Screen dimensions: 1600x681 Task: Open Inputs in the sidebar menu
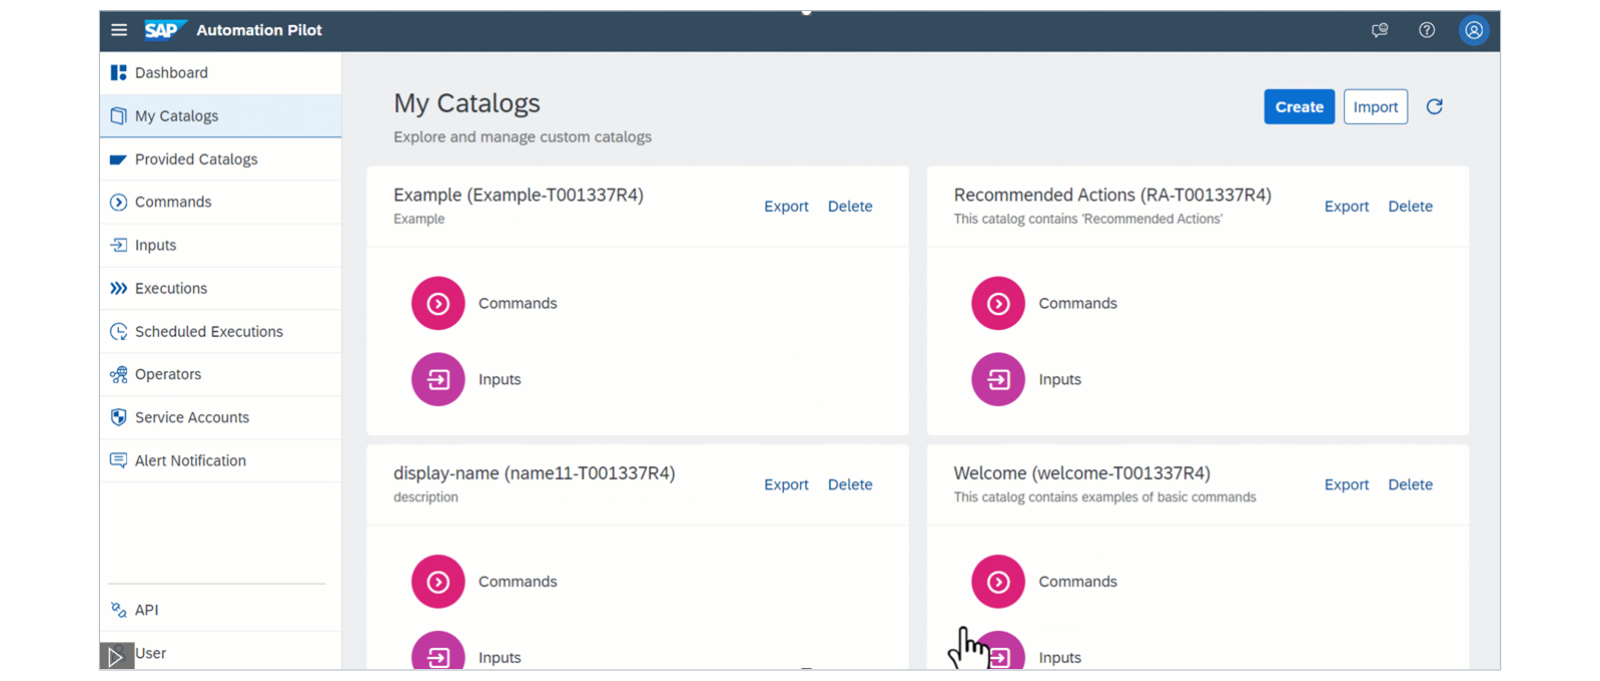(x=220, y=245)
